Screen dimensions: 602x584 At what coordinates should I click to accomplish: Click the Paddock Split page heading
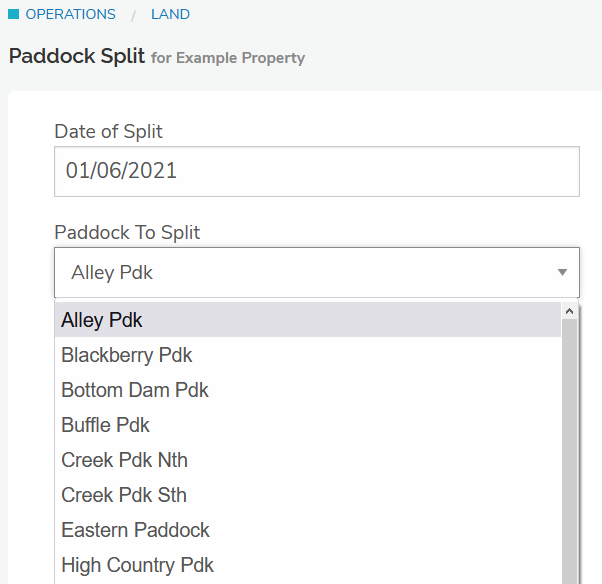point(76,56)
